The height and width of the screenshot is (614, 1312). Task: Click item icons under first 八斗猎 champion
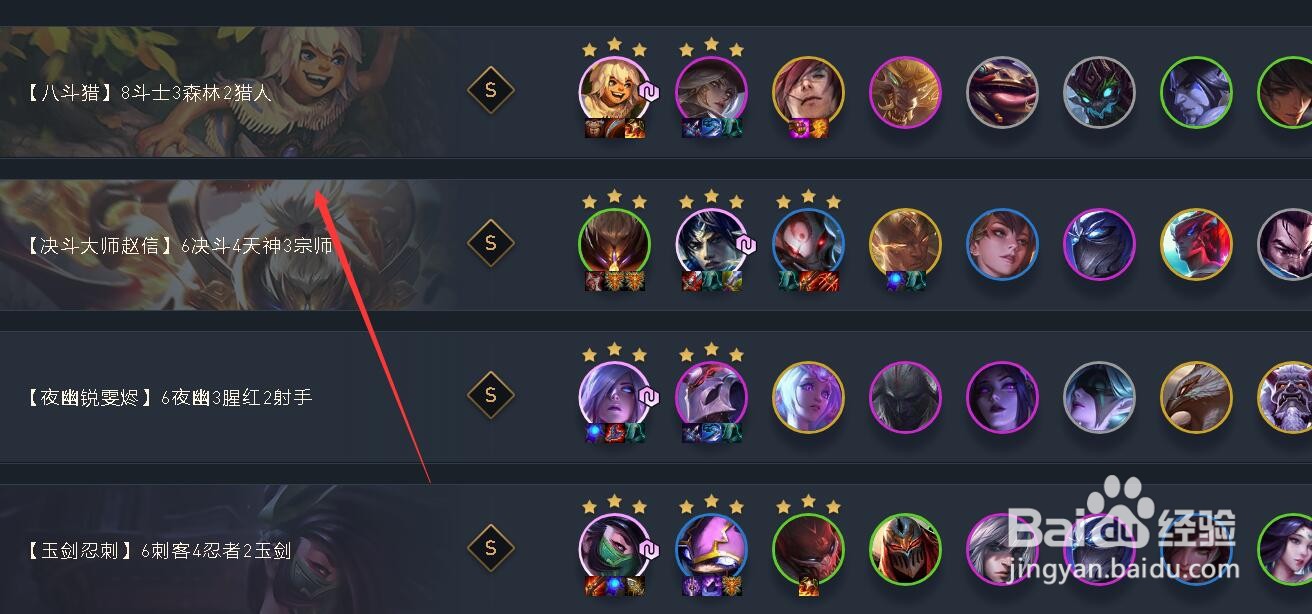point(614,128)
